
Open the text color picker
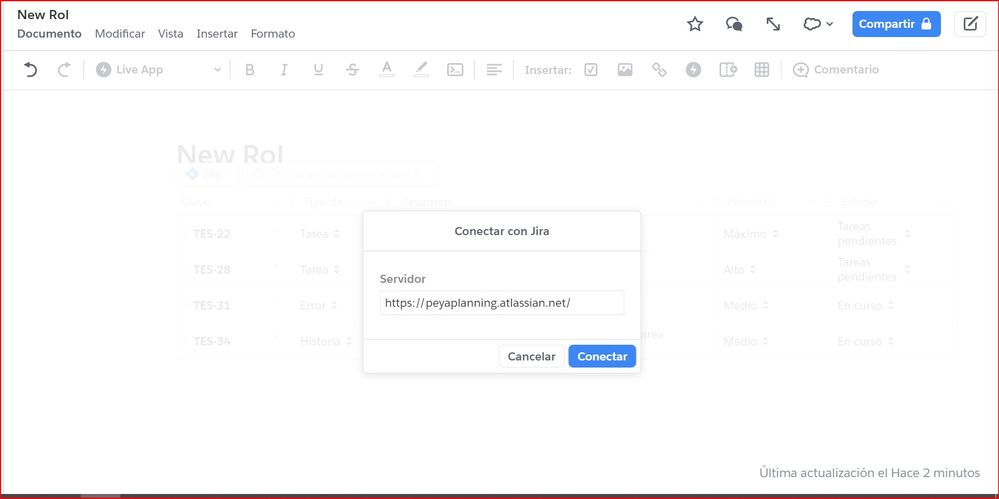[x=387, y=69]
